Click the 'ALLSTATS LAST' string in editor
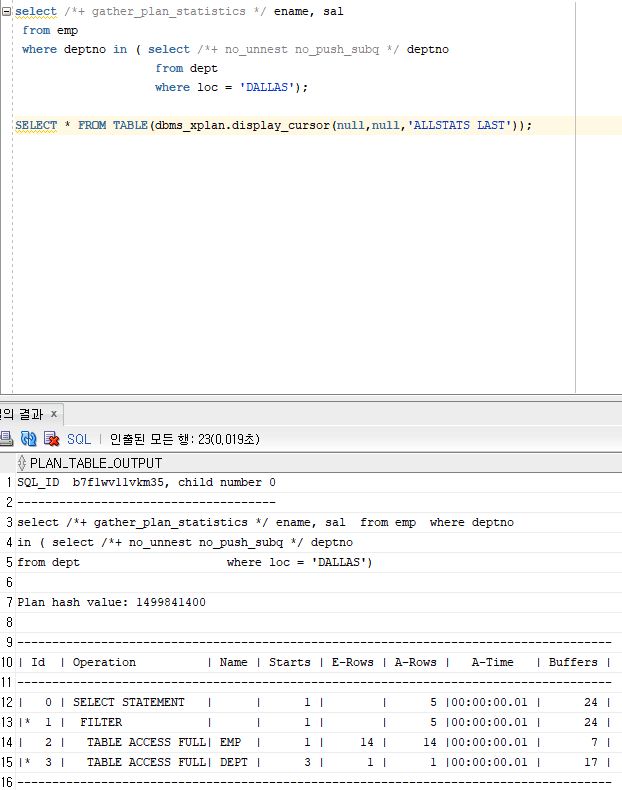The height and width of the screenshot is (790, 622). coord(459,125)
